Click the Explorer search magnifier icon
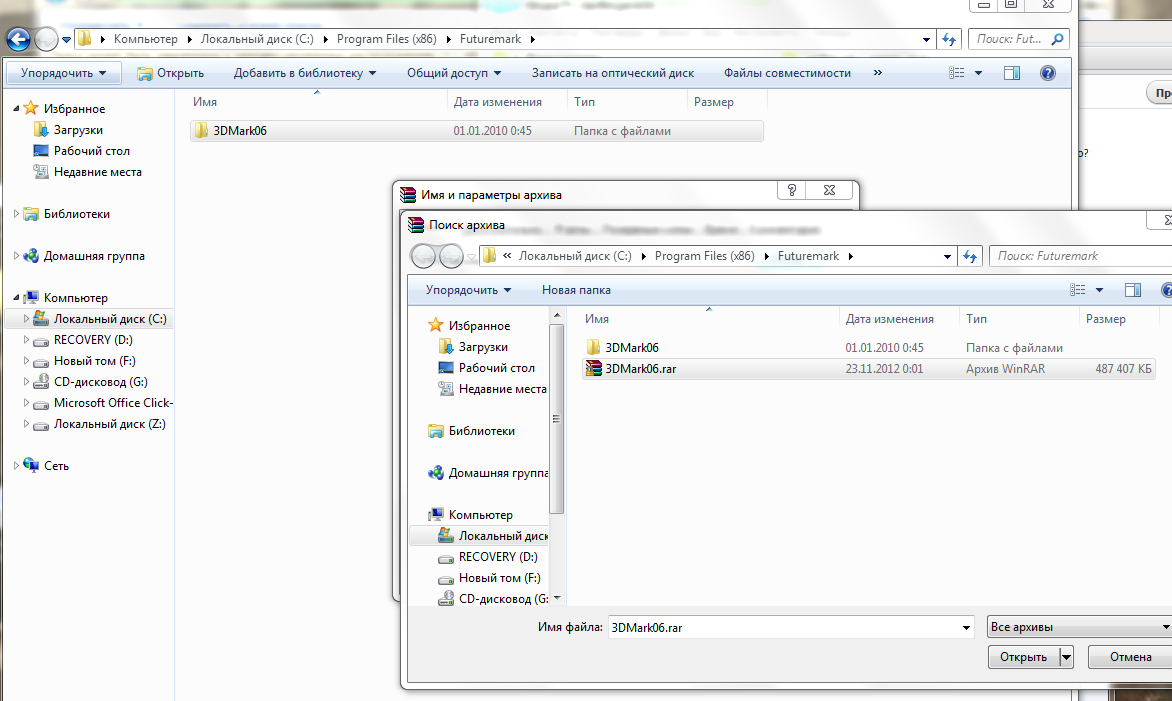 coord(1057,39)
